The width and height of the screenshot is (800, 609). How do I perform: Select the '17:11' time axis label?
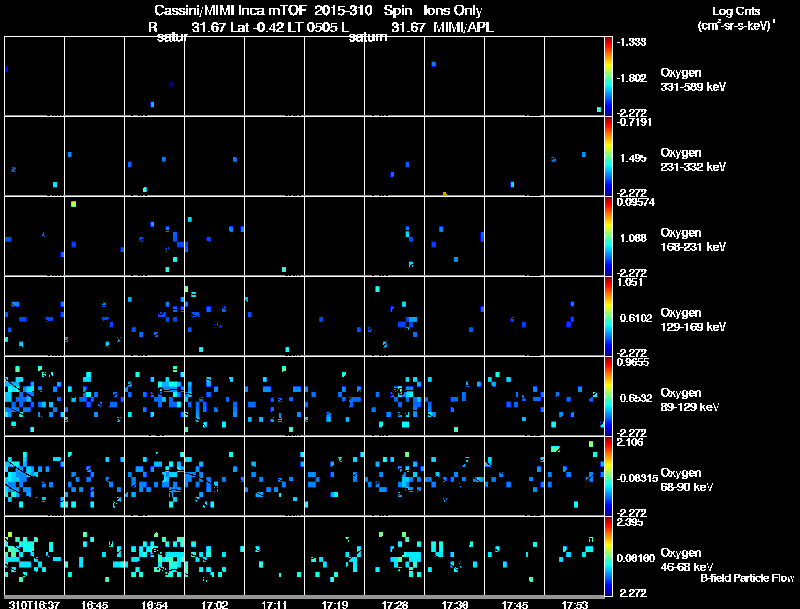pyautogui.click(x=274, y=604)
